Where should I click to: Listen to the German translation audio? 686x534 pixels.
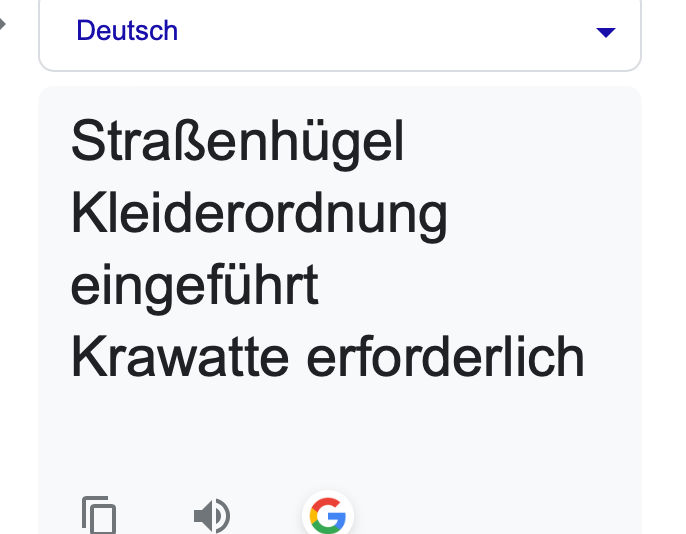point(211,516)
